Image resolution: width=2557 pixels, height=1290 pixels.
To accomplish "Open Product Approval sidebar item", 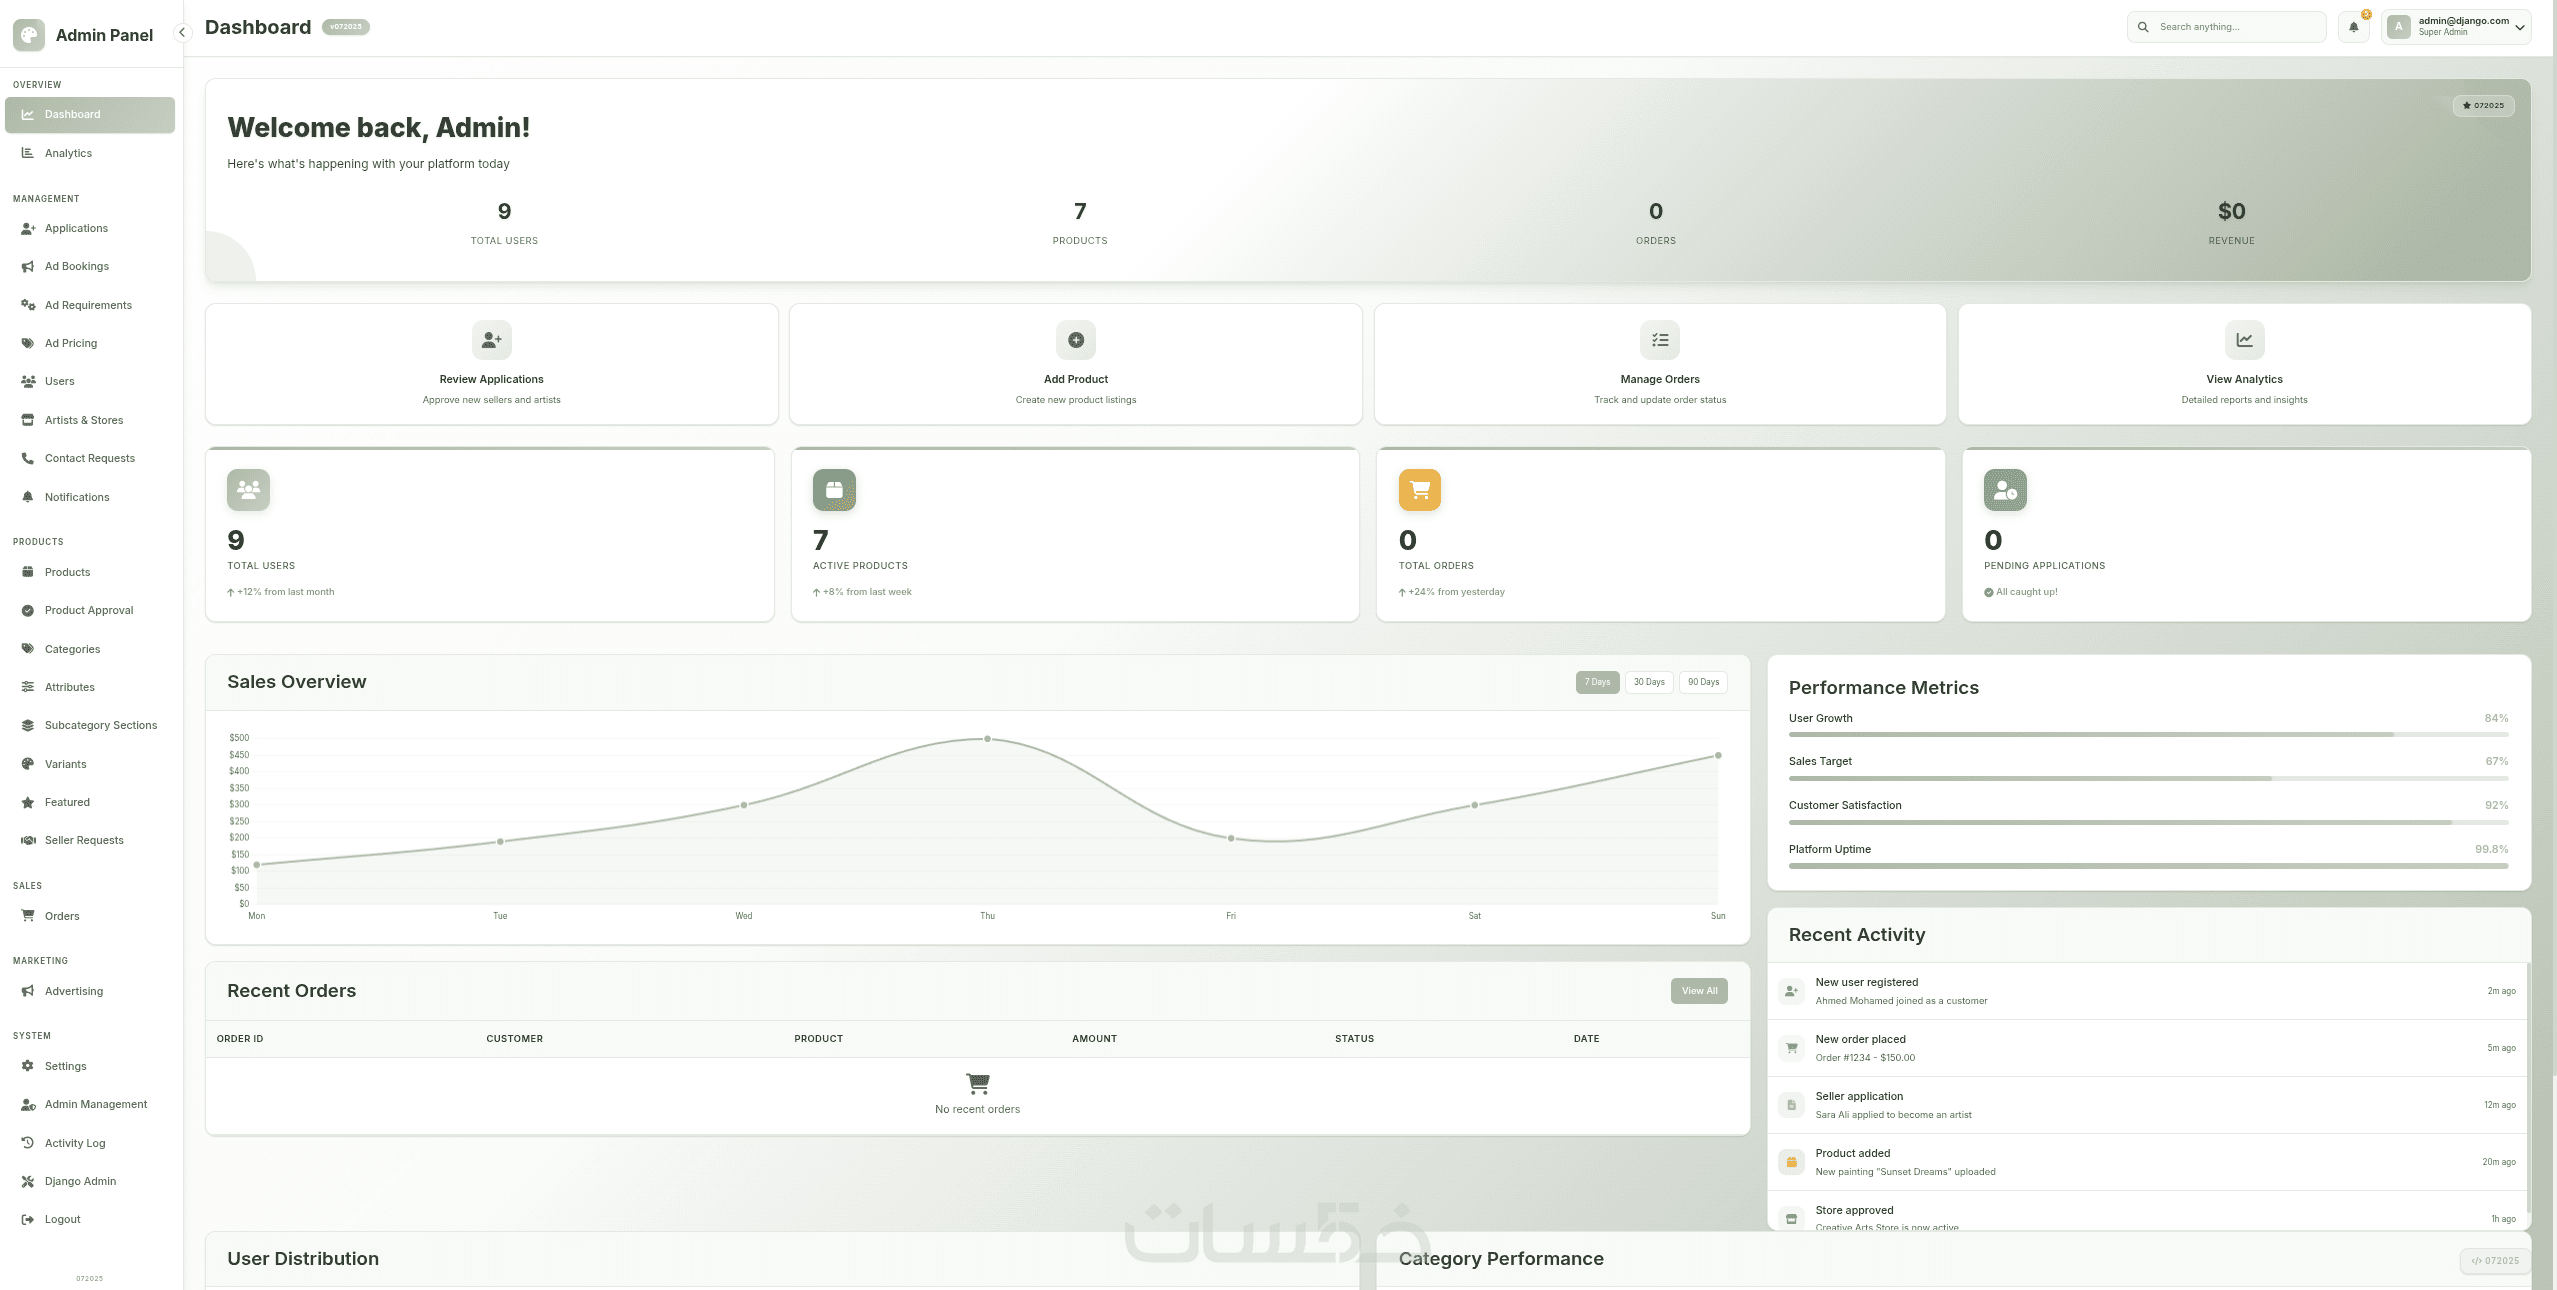I will point(88,610).
